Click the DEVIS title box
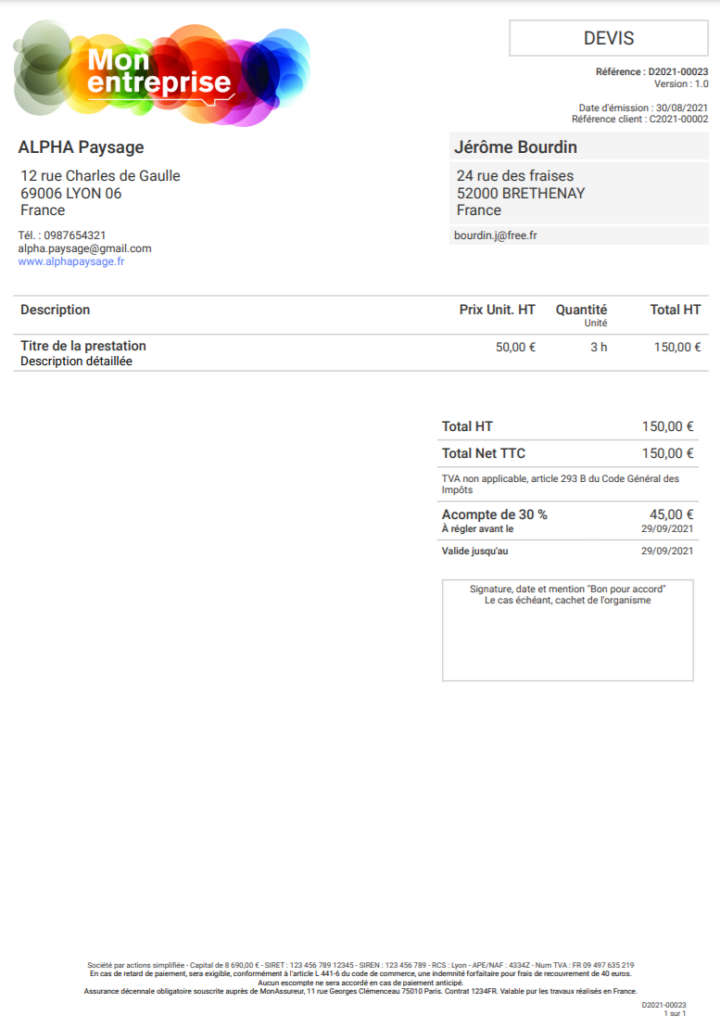The image size is (720, 1028). coord(608,39)
